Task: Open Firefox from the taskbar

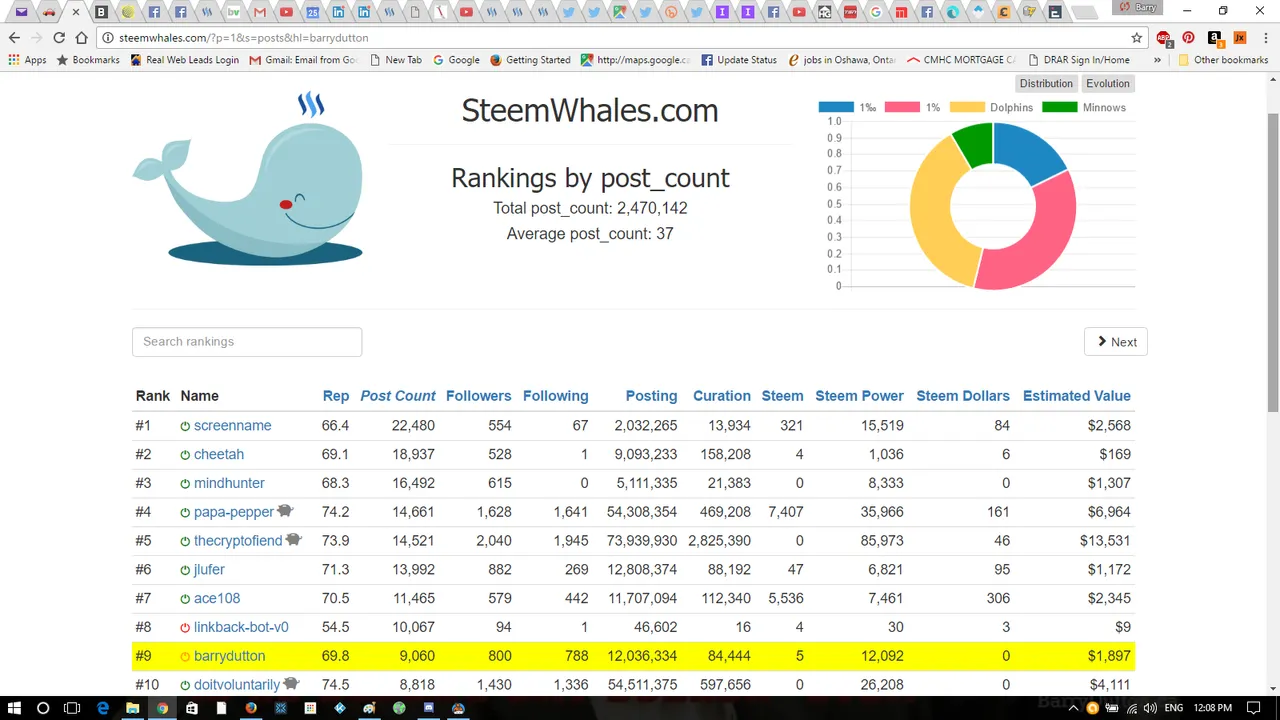Action: pyautogui.click(x=251, y=708)
